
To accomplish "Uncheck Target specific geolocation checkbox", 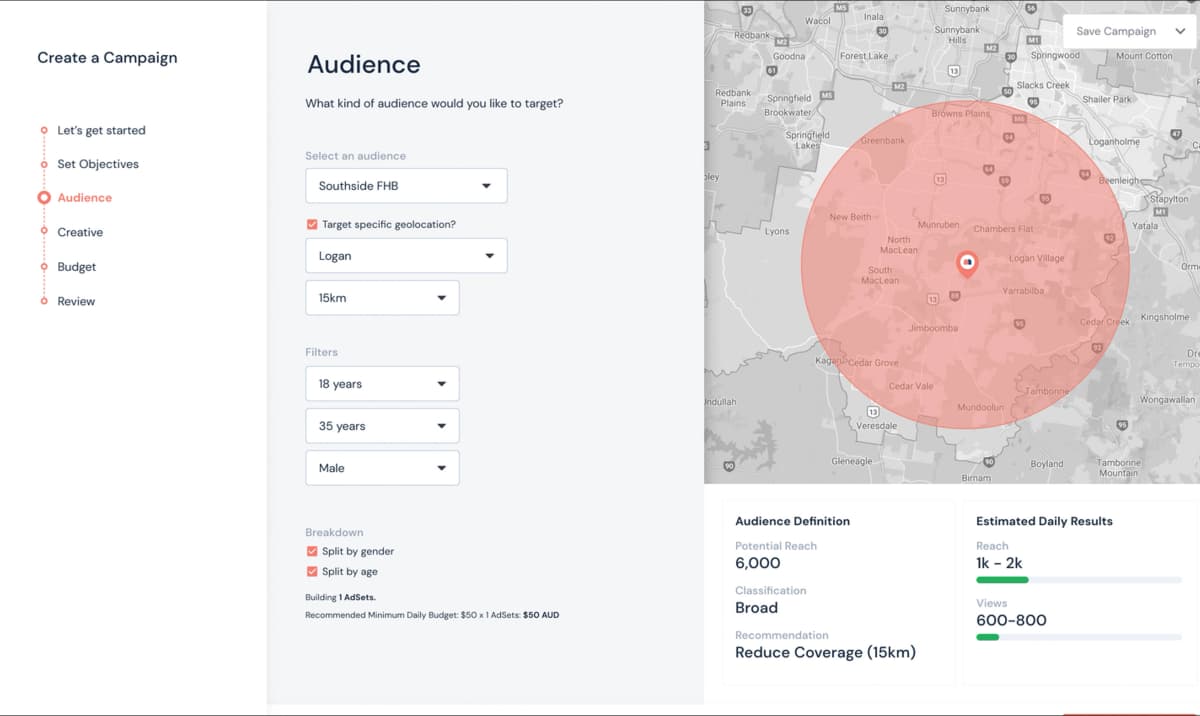I will pyautogui.click(x=312, y=225).
